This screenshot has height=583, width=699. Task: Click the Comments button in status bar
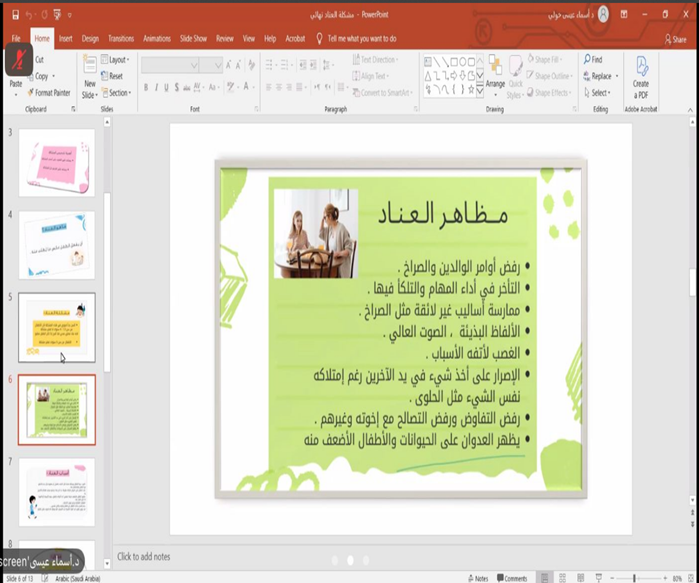514,578
